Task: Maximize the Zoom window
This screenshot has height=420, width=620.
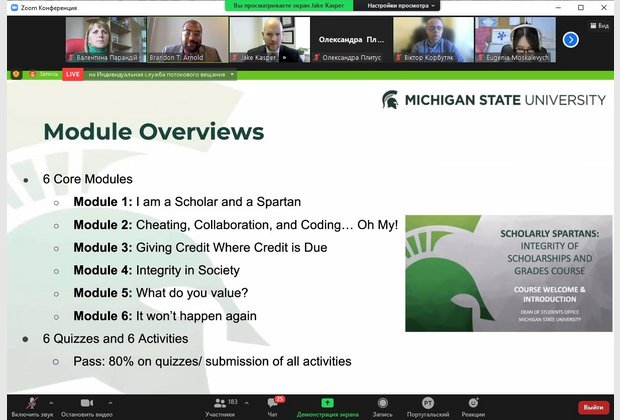Action: click(581, 8)
